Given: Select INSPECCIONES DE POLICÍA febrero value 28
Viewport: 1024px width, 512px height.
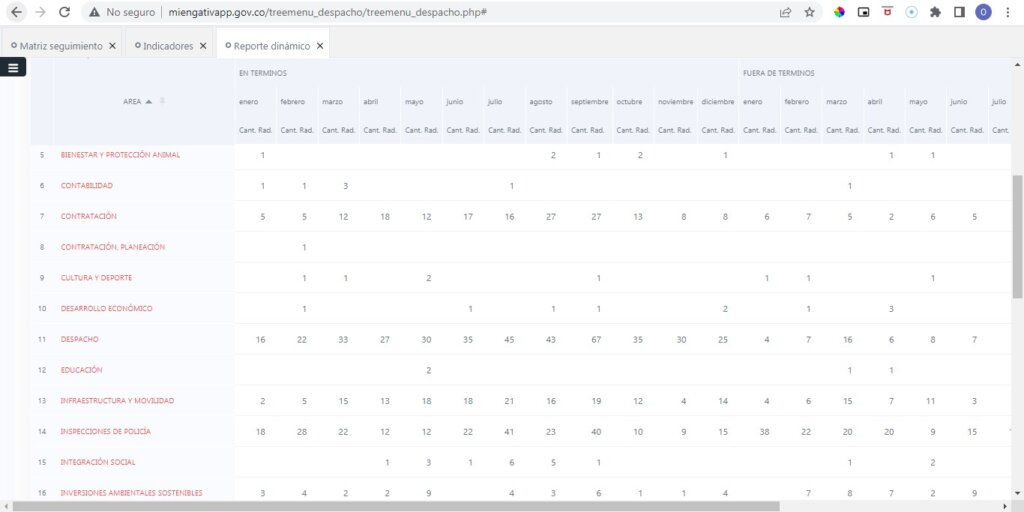Looking at the screenshot, I should pyautogui.click(x=302, y=432).
